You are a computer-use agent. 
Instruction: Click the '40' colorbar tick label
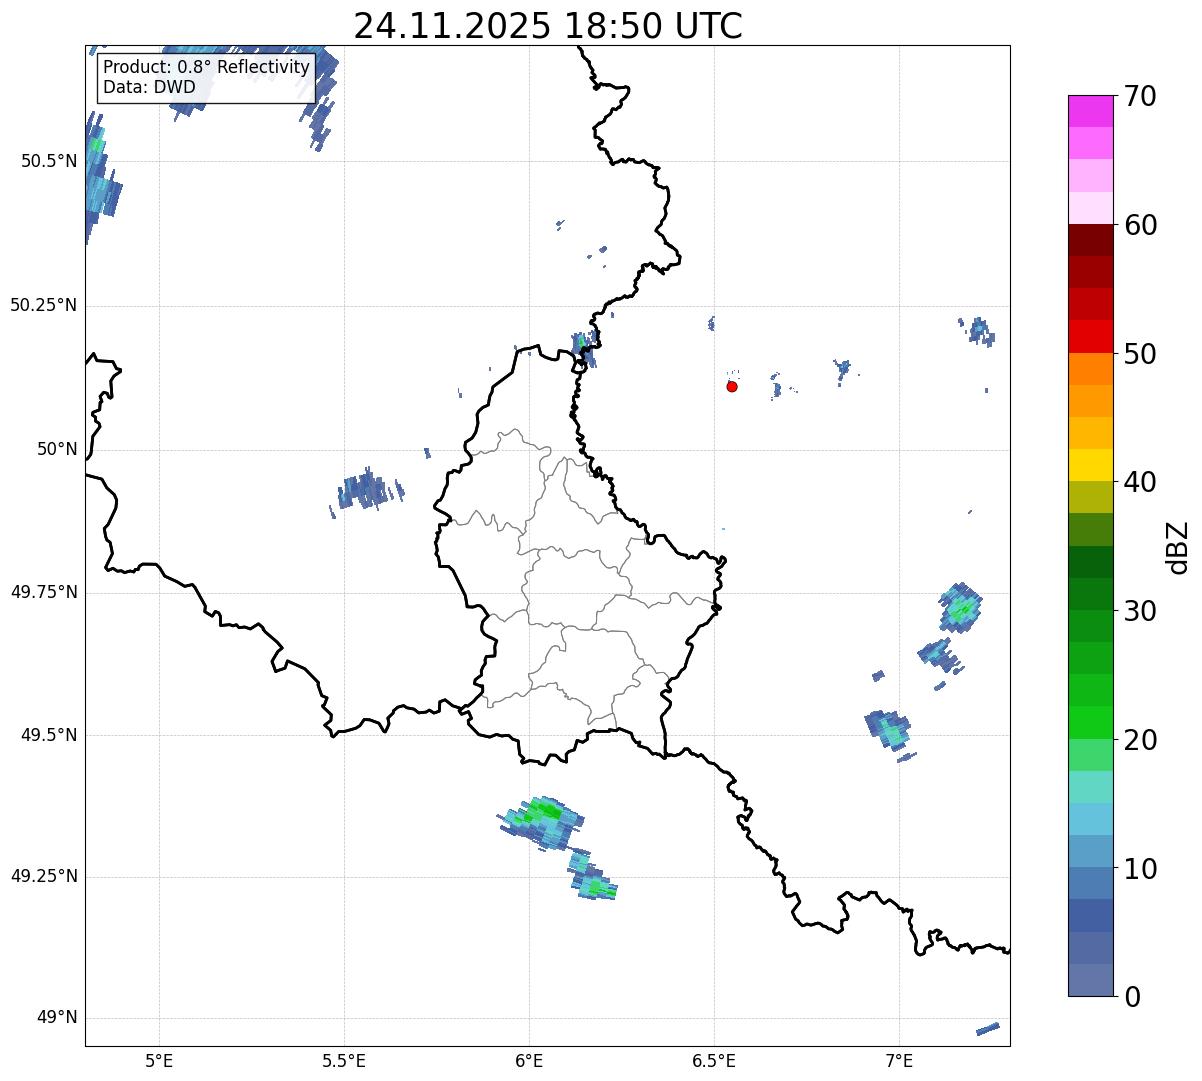[1140, 483]
